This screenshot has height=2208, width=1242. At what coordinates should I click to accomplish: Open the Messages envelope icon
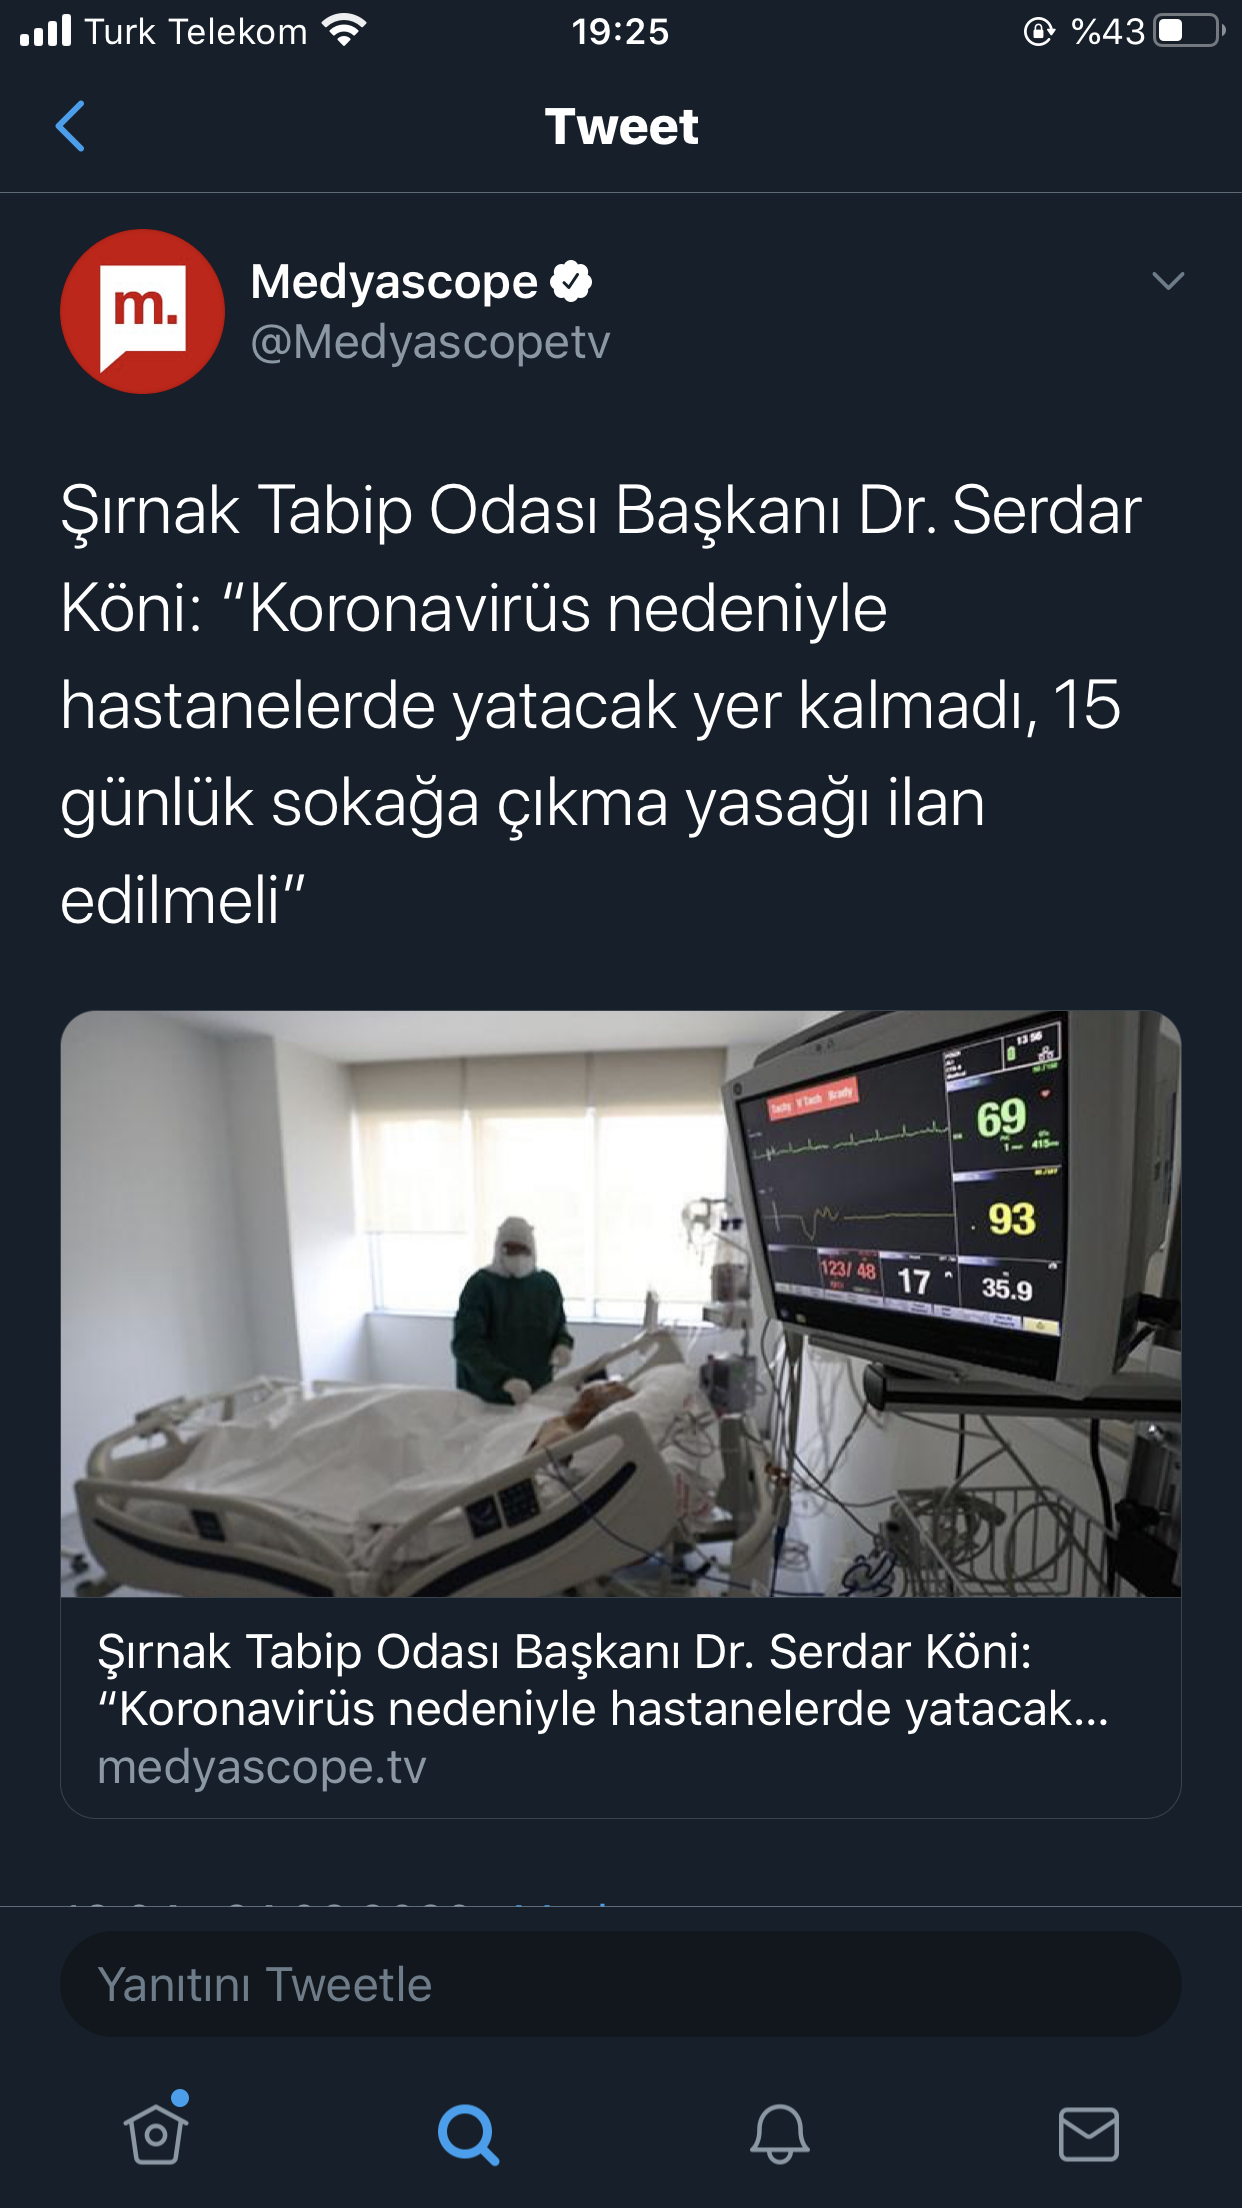pyautogui.click(x=1089, y=2134)
